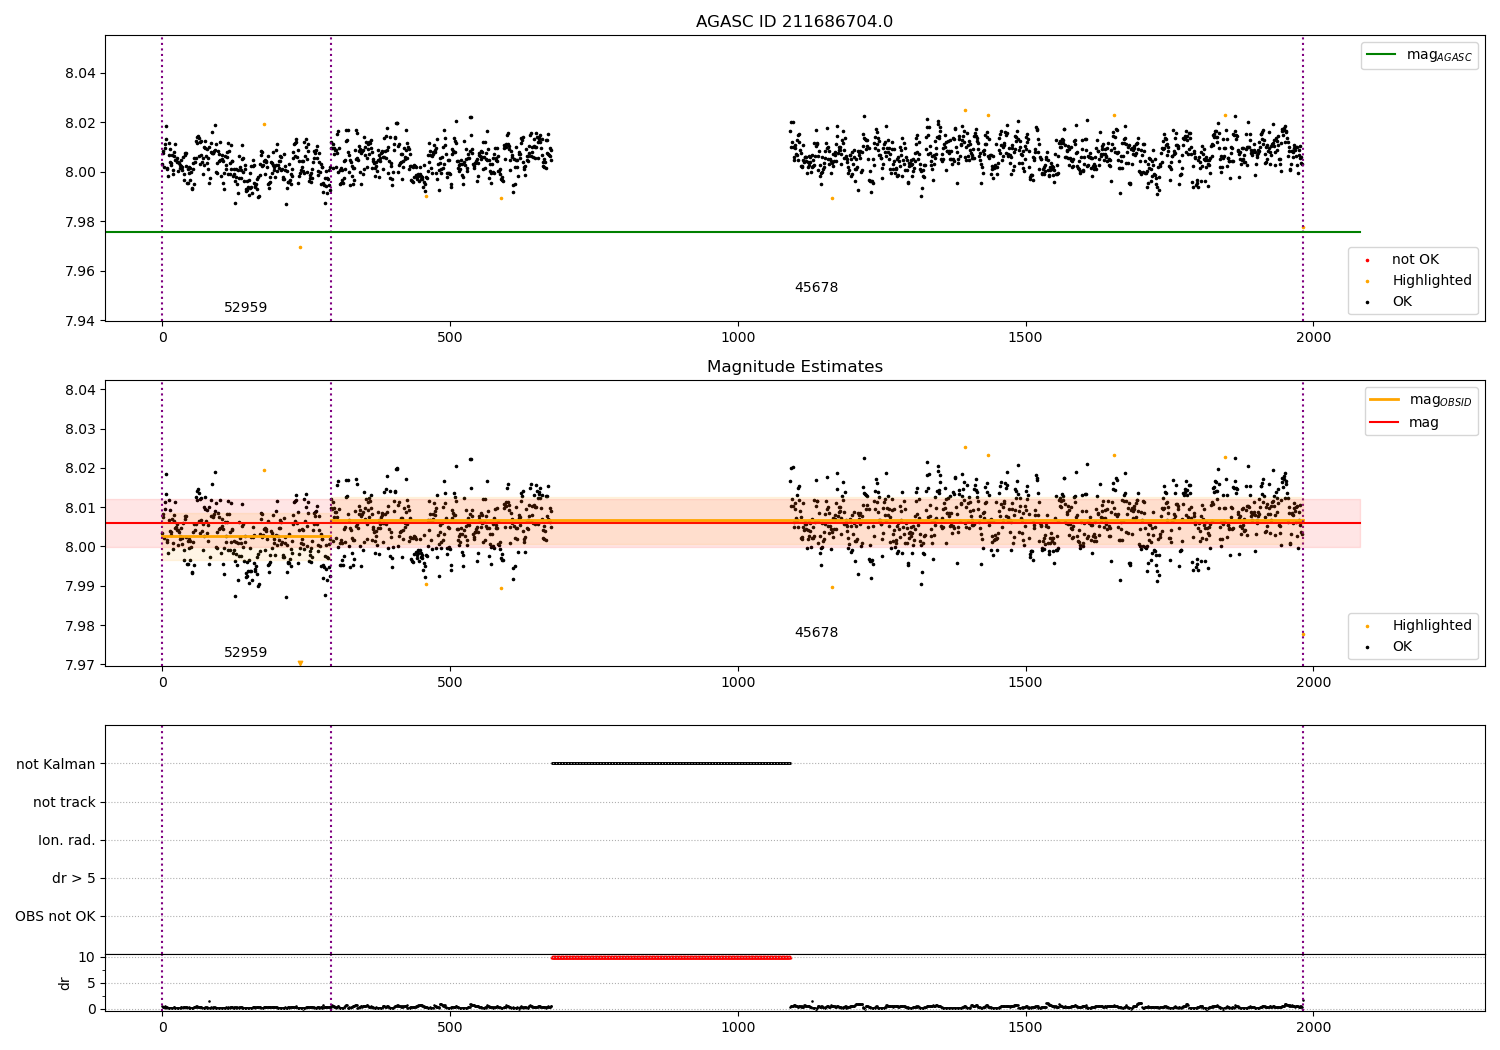
Task: Click the 10 tick on the dr axis
Action: click(87, 957)
